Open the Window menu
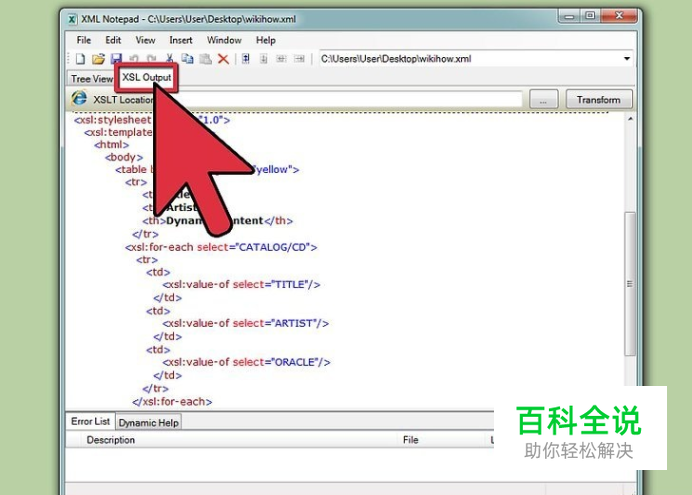 click(x=224, y=40)
